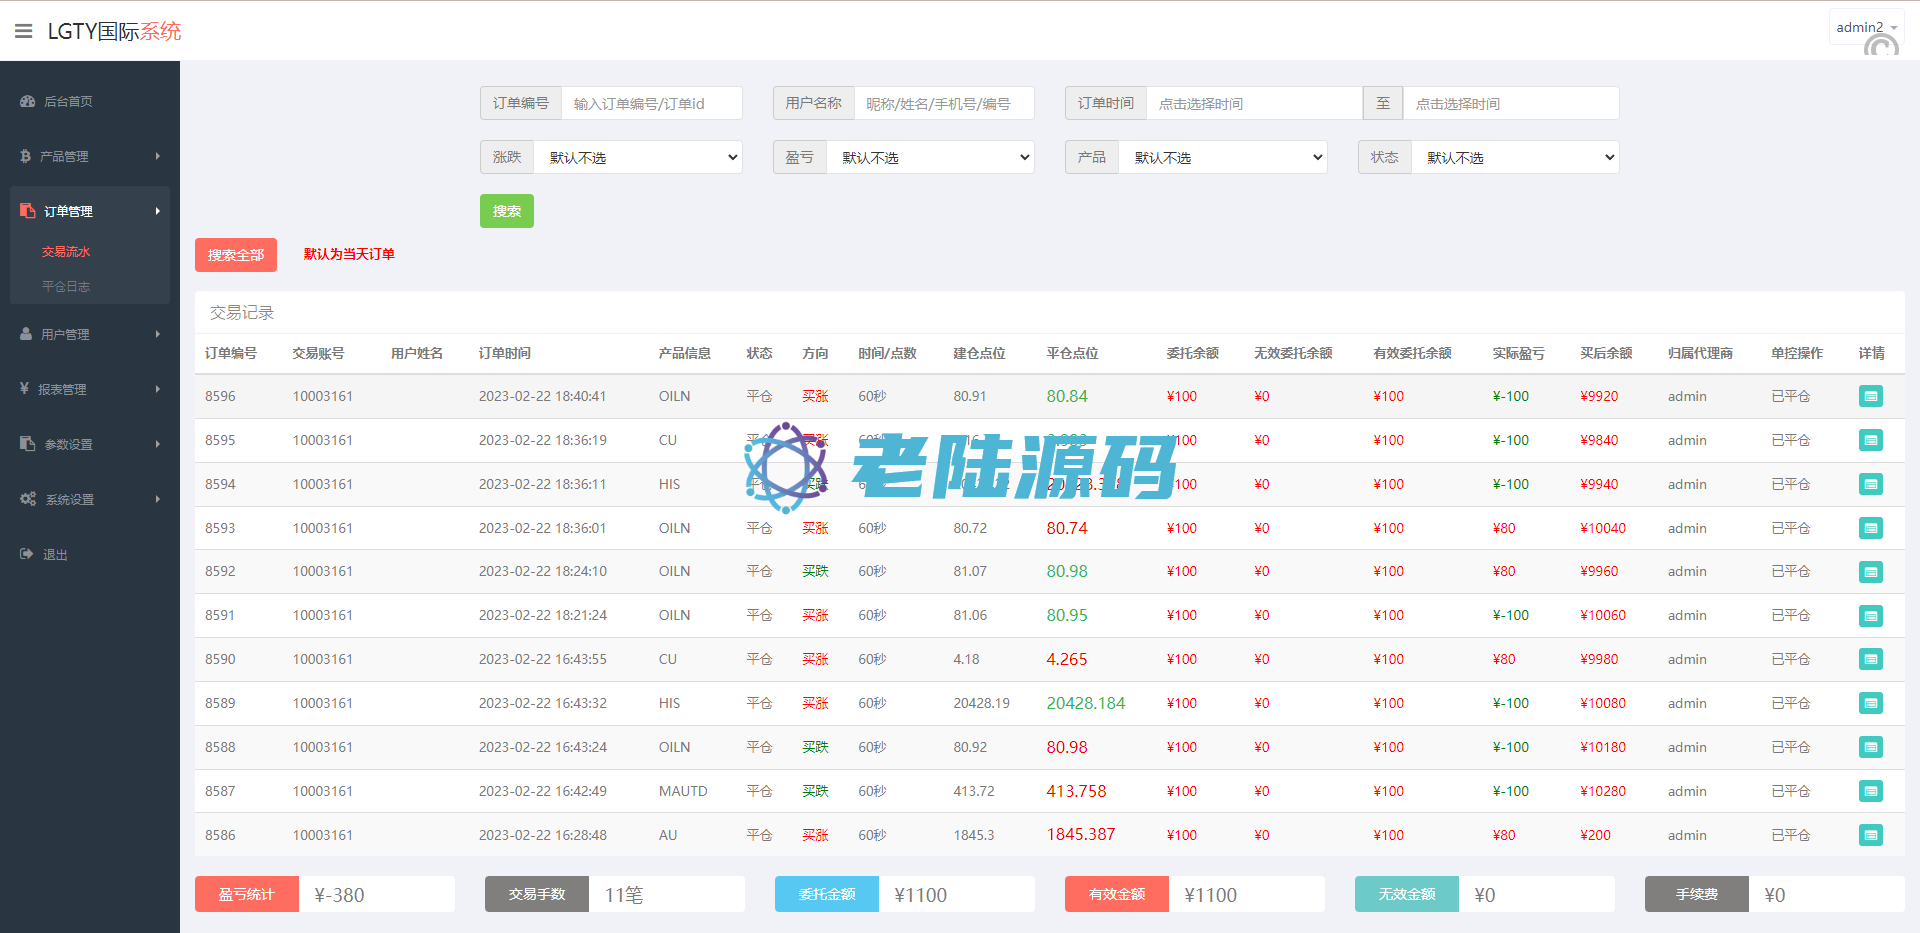View details icon for order 8586
Viewport: 1920px width, 933px height.
tap(1870, 835)
